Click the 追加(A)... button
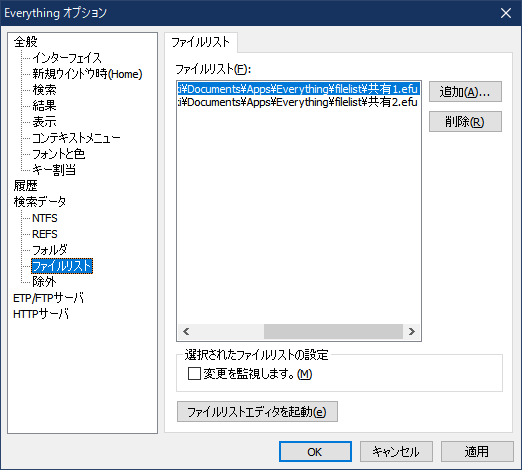522x470 pixels. click(465, 91)
